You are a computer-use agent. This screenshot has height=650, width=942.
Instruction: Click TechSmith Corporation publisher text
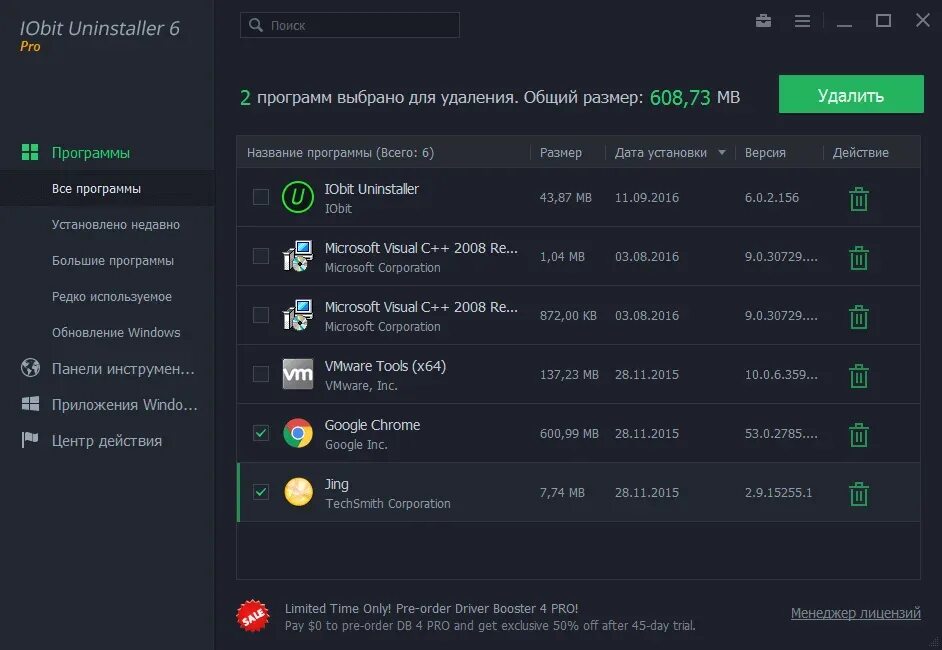(x=387, y=503)
